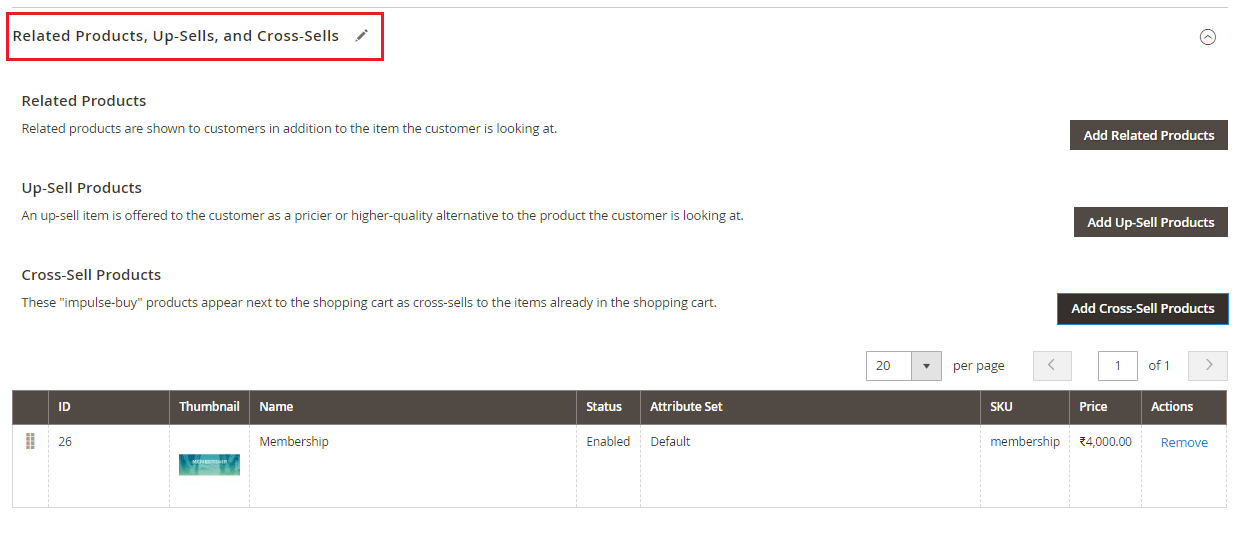
Task: Click the 'per page' label
Action: (x=979, y=366)
